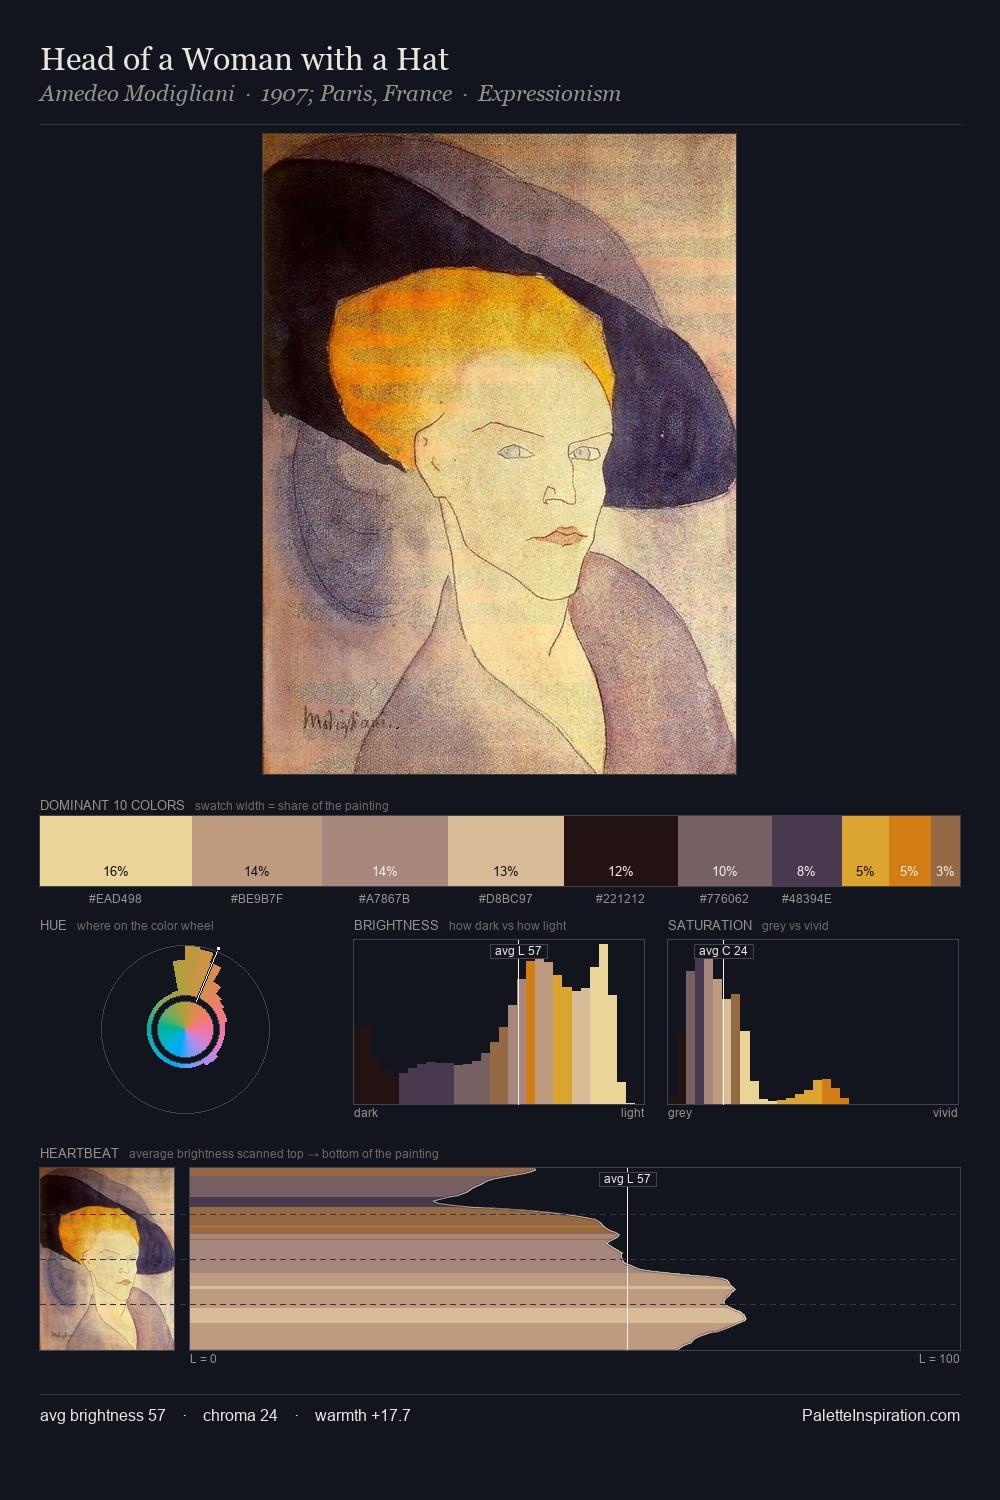This screenshot has width=1000, height=1500.
Task: Click the artist name Amedeo Modigliani
Action: click(137, 94)
